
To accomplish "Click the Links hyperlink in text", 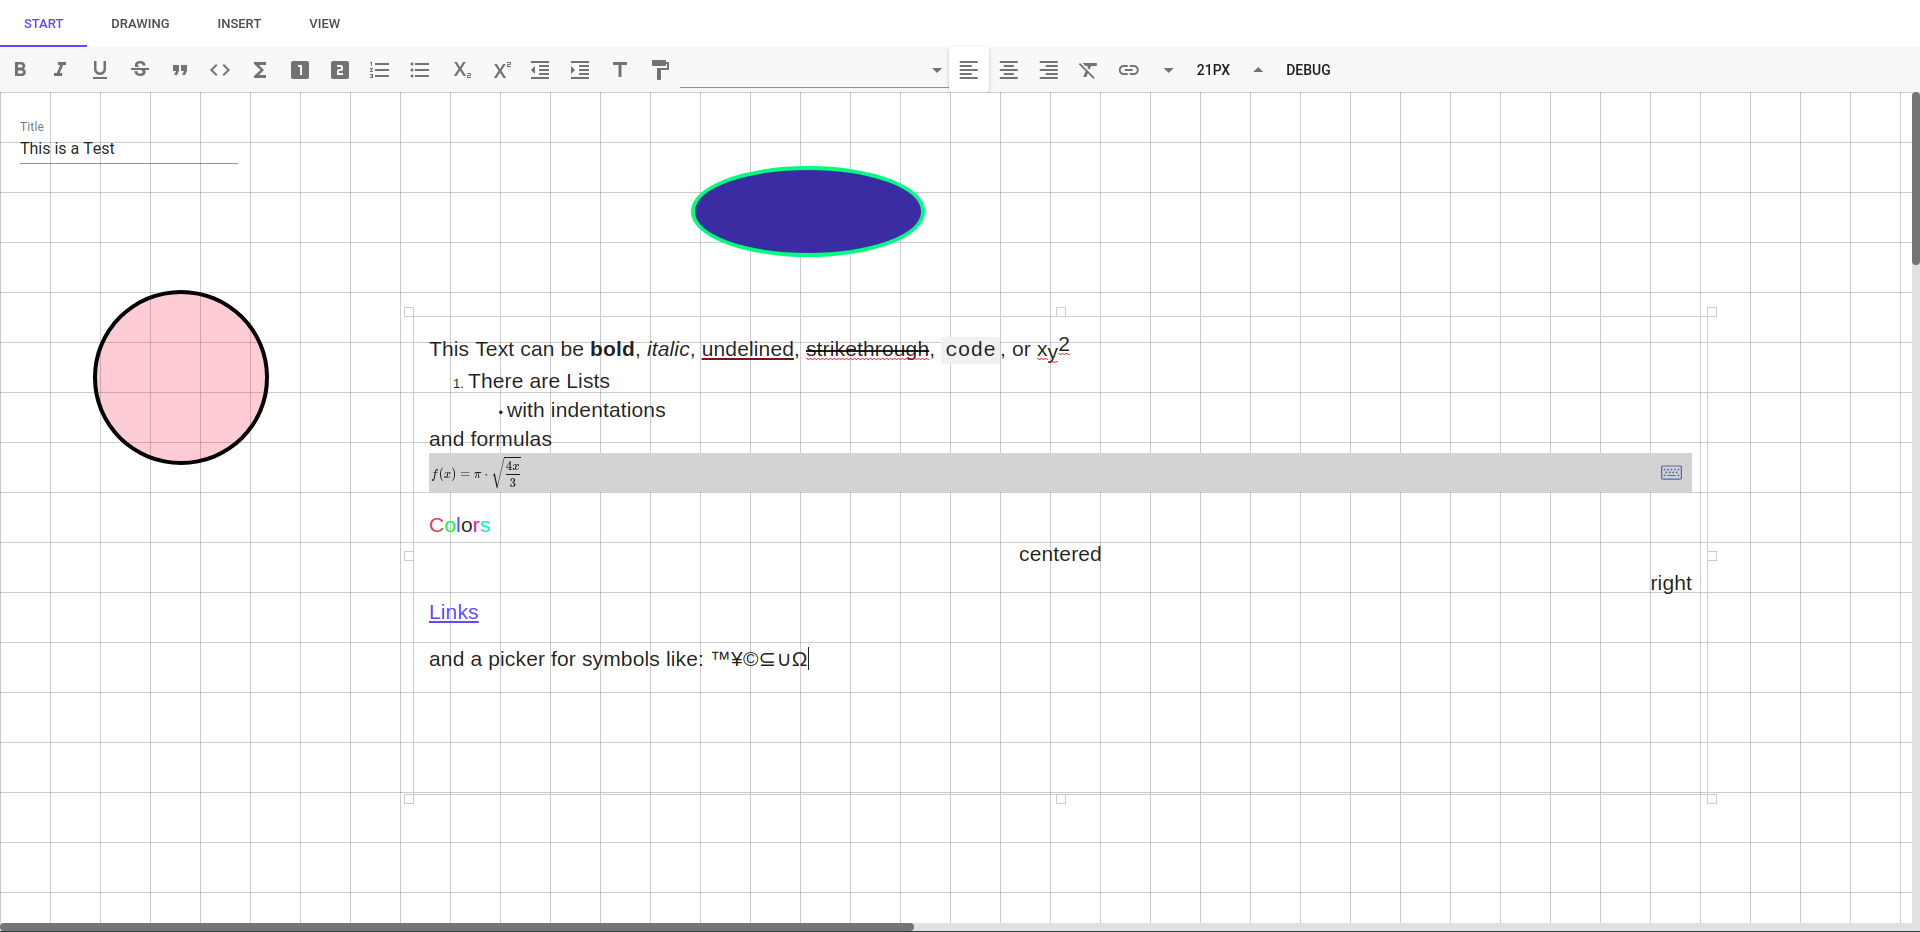I will coord(453,612).
